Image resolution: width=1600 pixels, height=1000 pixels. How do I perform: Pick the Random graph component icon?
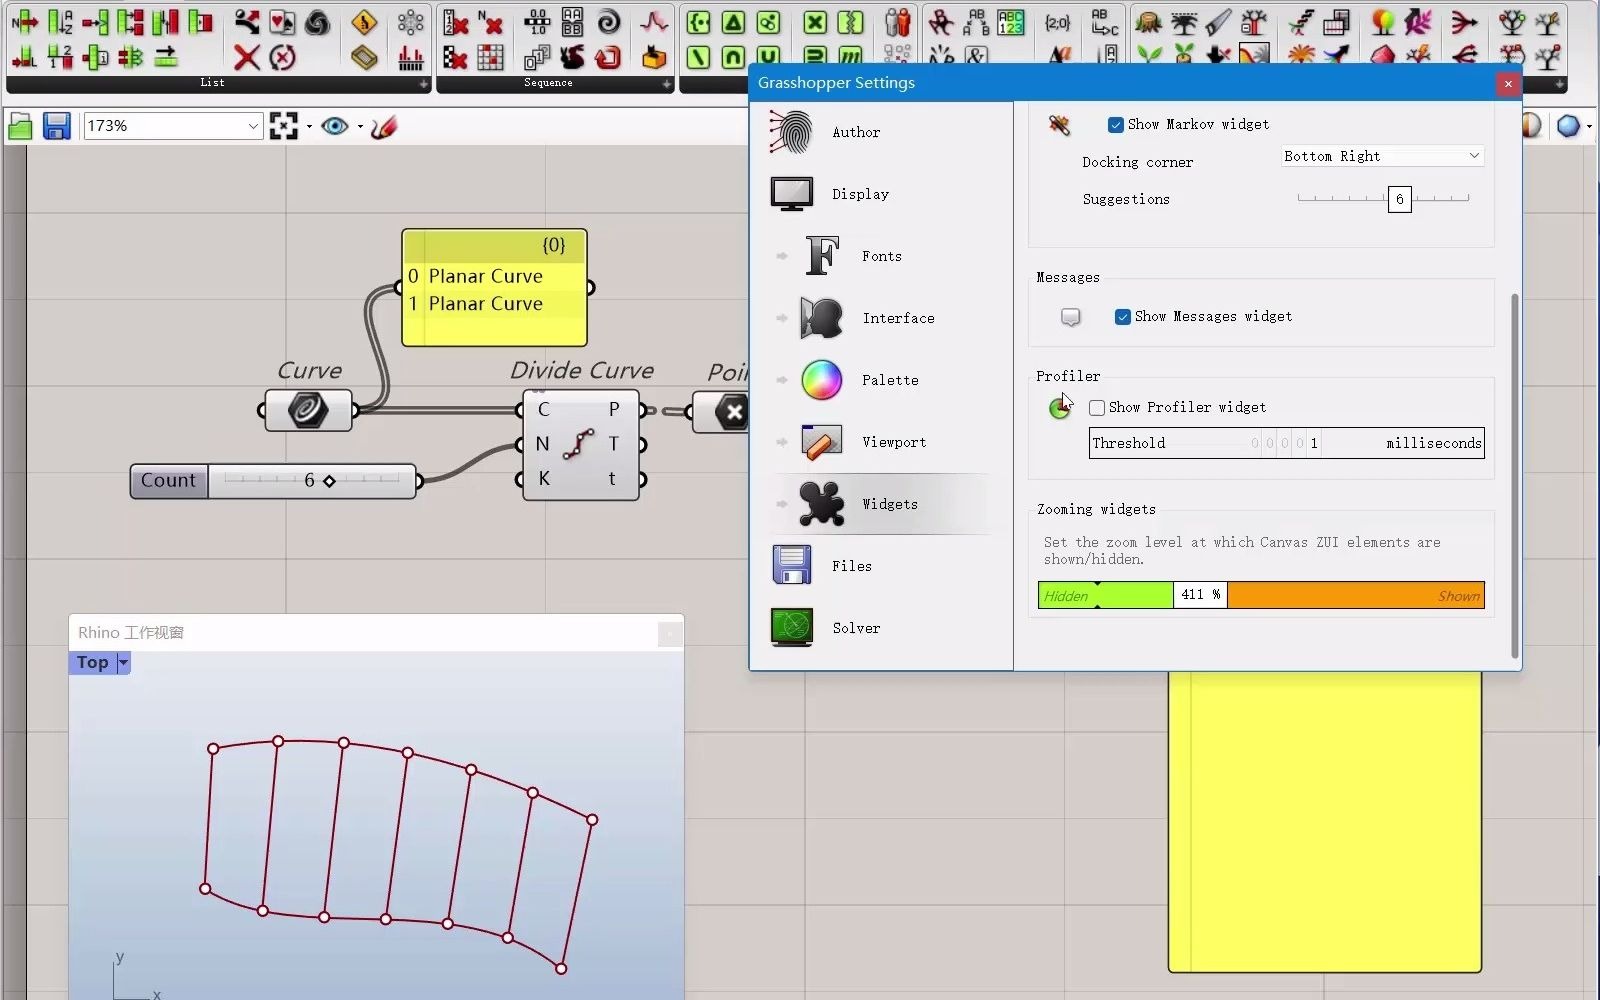(654, 22)
